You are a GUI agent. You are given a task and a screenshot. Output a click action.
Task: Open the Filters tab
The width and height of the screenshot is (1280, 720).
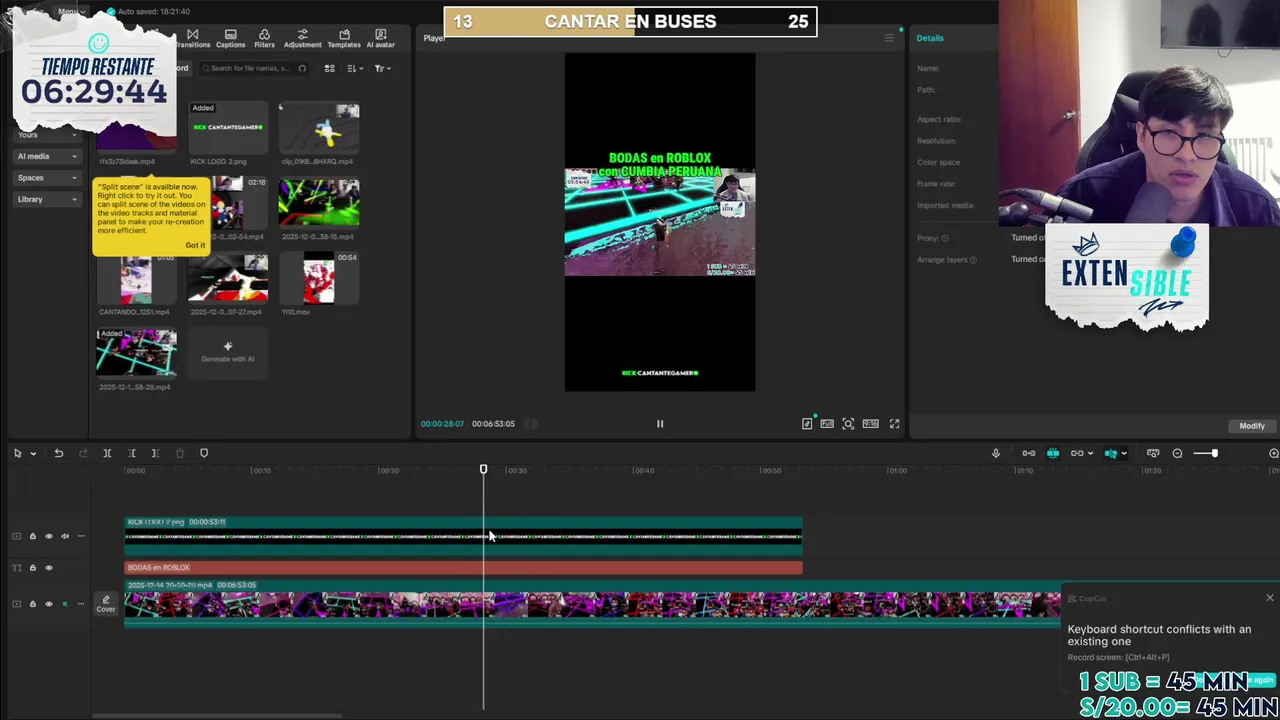pos(264,38)
